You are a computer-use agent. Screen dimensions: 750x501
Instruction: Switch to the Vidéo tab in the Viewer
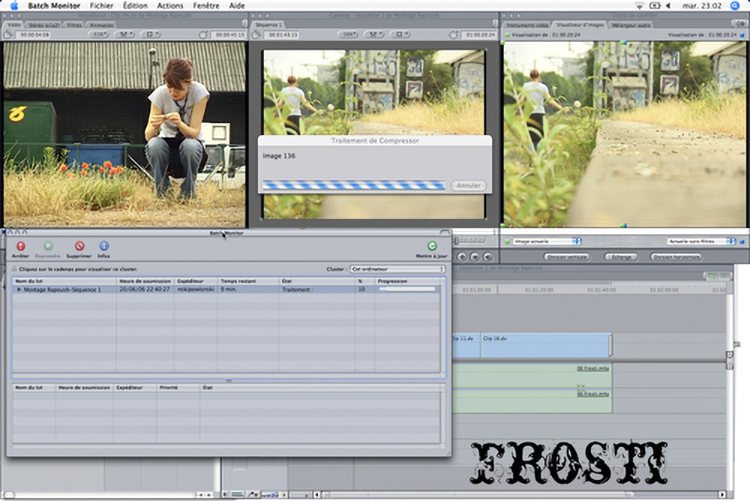[14, 24]
